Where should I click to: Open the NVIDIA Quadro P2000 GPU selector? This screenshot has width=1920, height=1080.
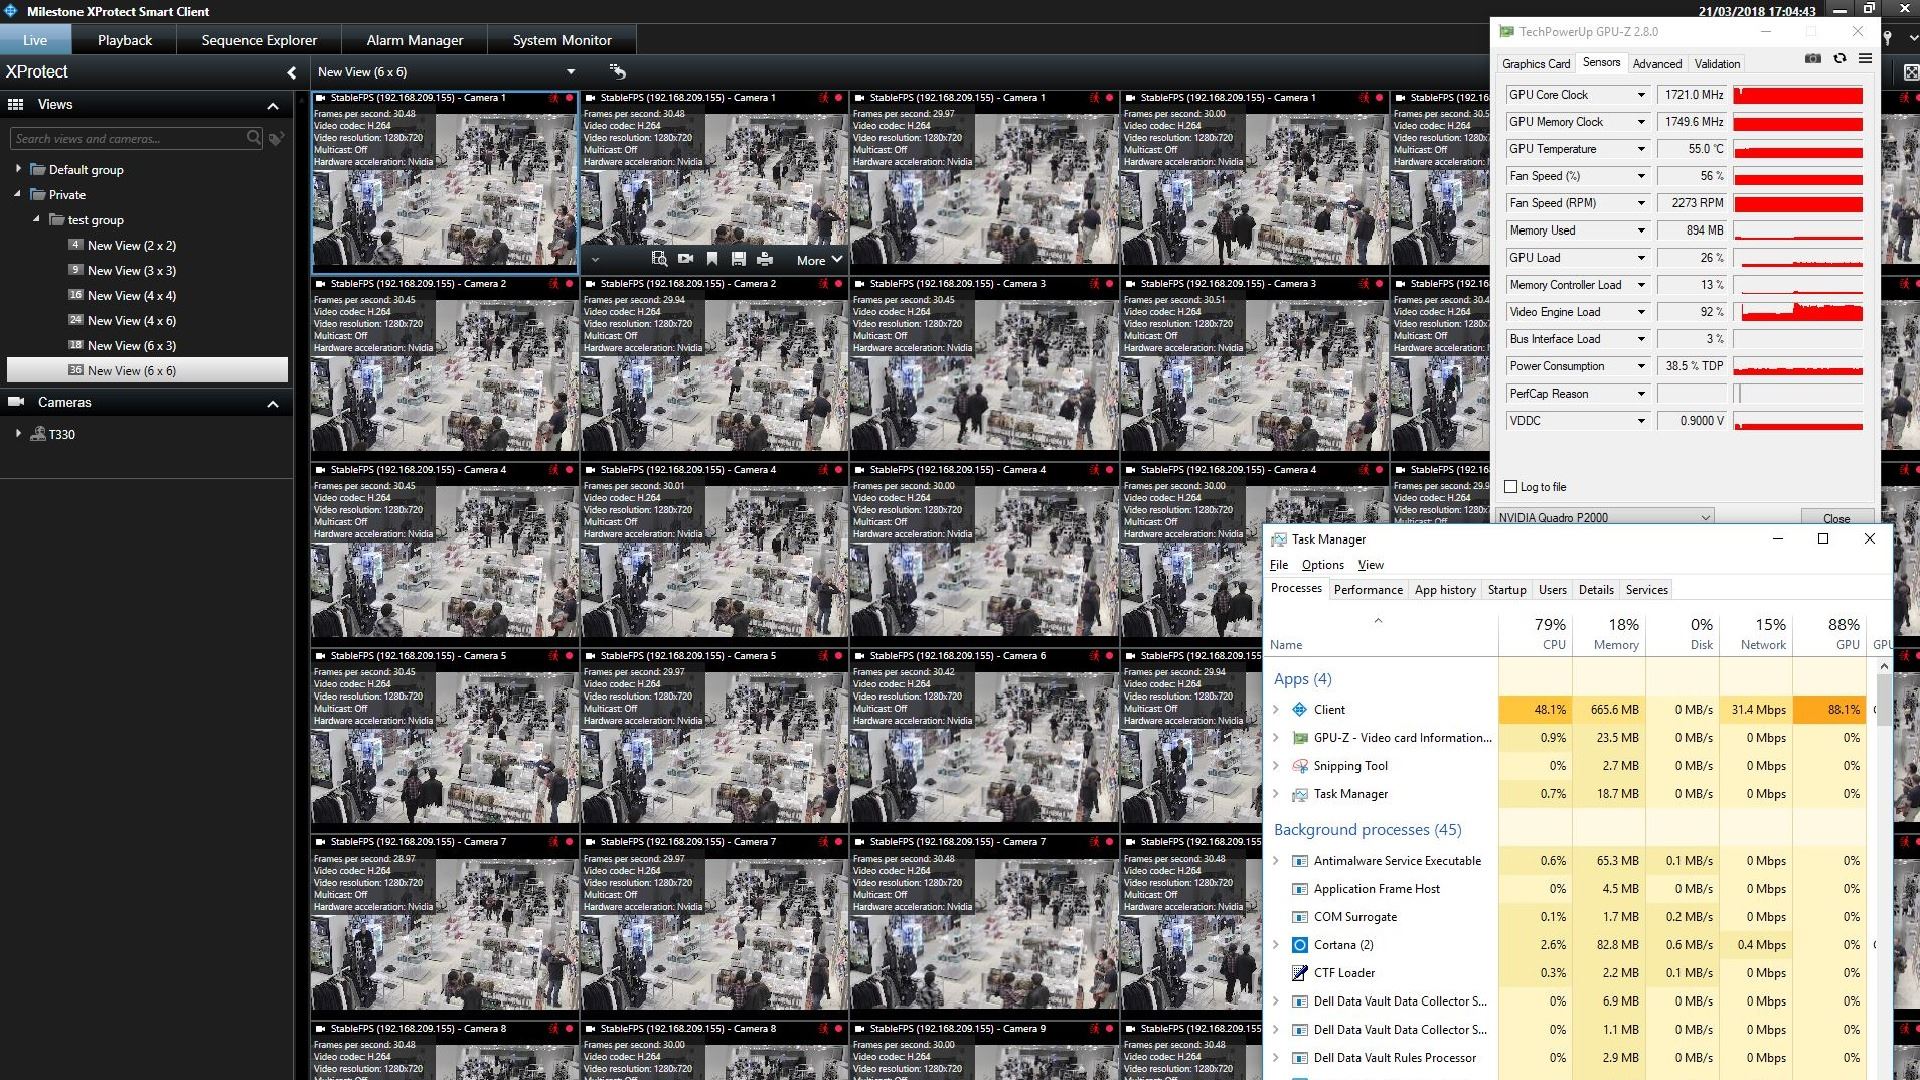(1604, 517)
